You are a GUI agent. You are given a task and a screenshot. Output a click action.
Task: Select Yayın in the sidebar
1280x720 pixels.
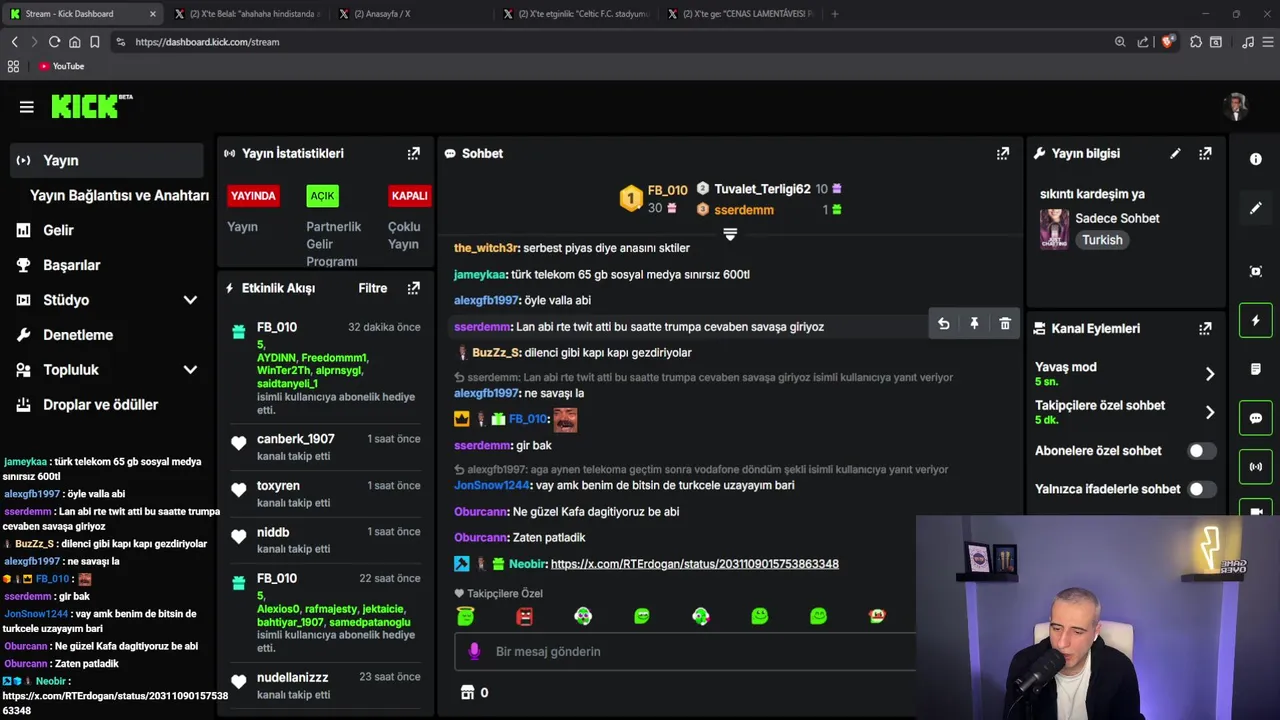108,160
